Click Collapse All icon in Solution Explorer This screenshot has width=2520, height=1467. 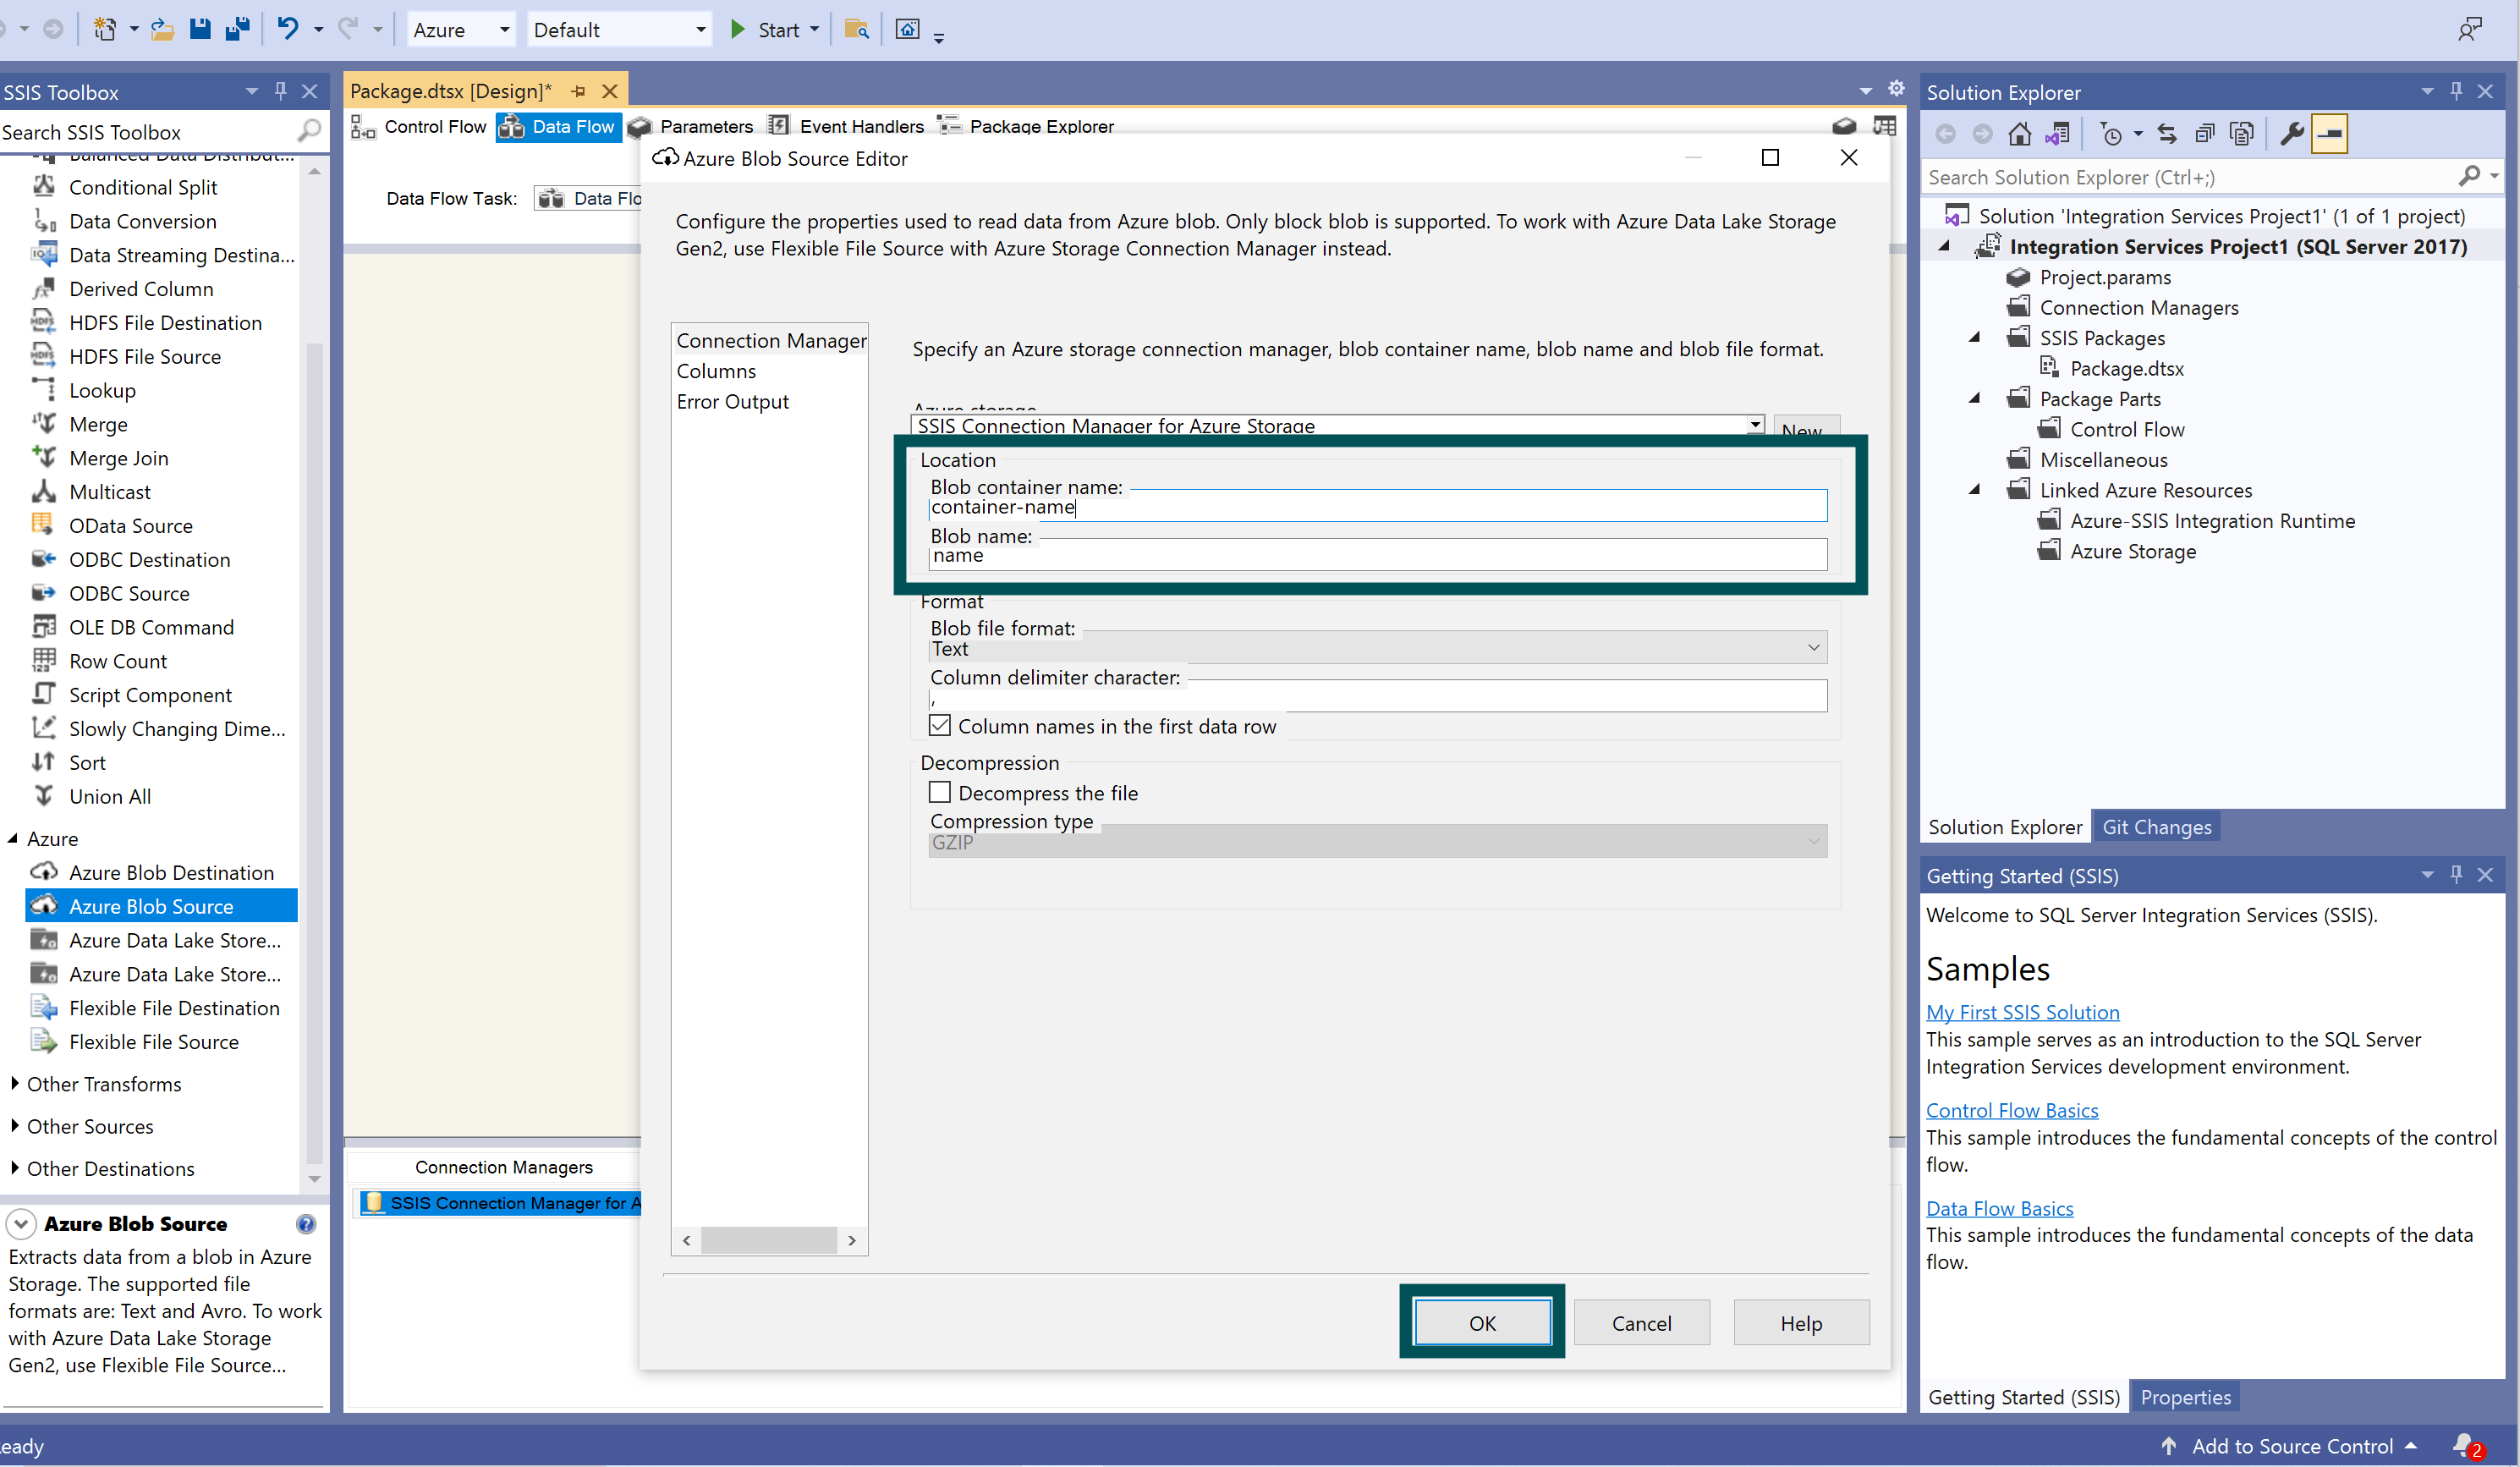[x=2204, y=133]
